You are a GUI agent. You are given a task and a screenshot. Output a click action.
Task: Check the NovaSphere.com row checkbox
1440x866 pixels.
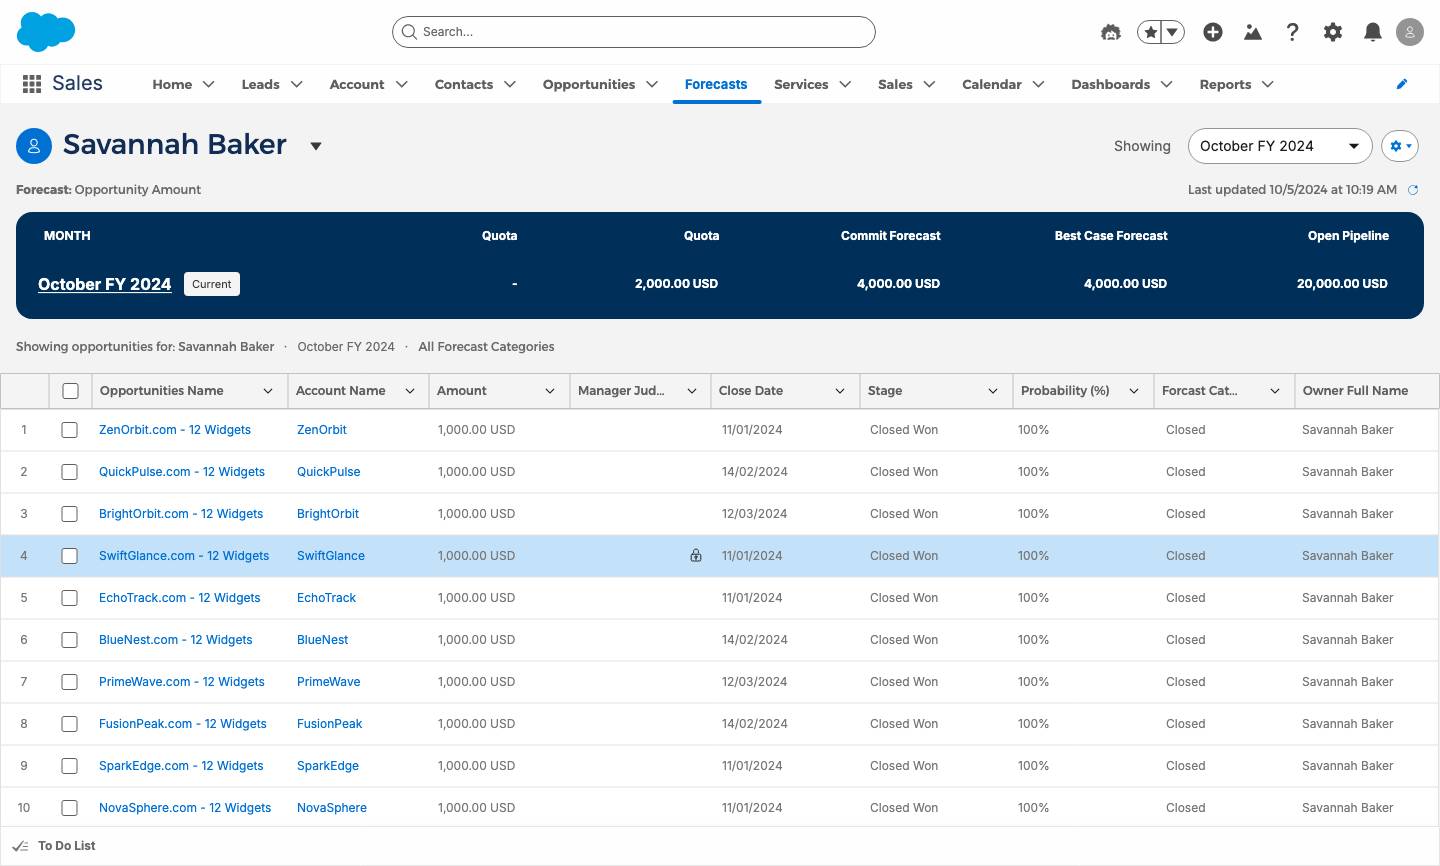tap(69, 808)
